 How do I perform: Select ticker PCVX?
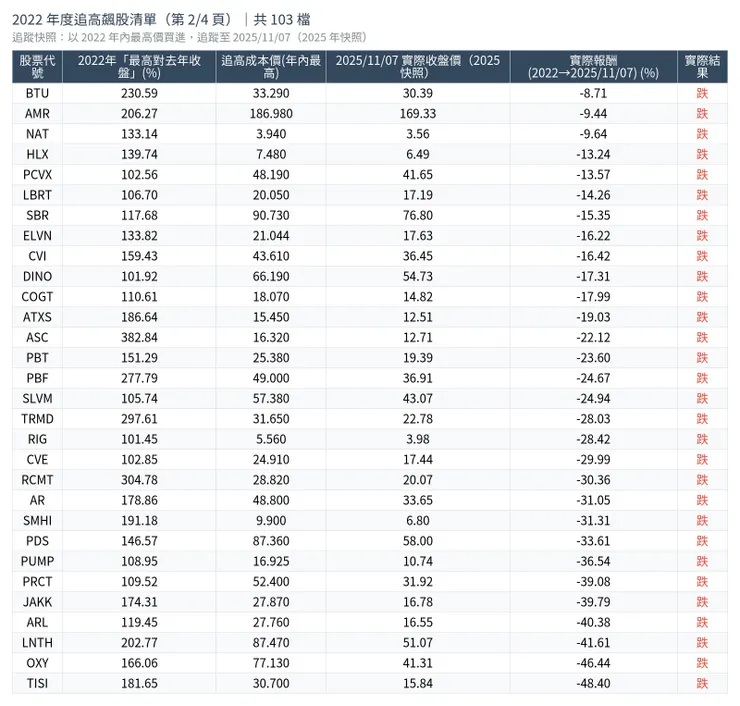[x=37, y=175]
